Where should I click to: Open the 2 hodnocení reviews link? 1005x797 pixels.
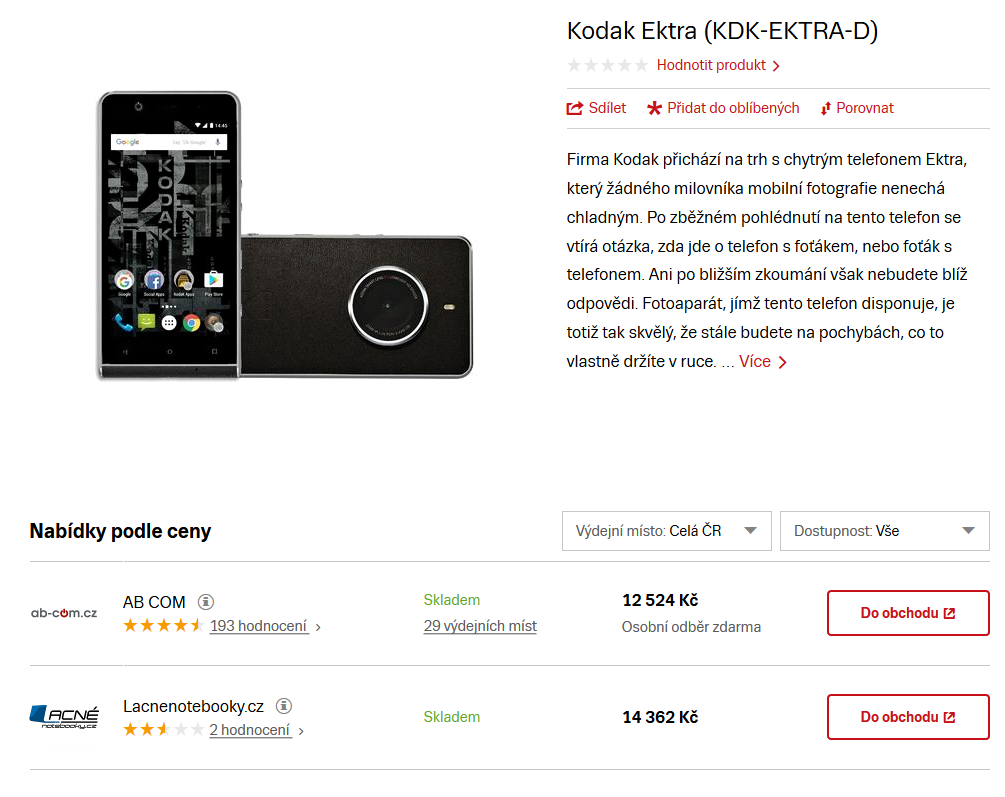[x=250, y=730]
